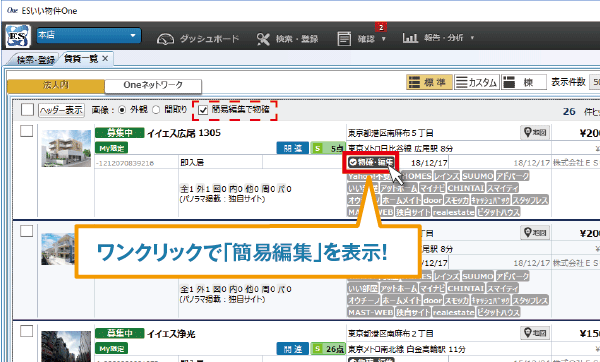Viewport: 600px width, 362px height.
Task: Click the レインズ tag in the second listing
Action: point(447,276)
